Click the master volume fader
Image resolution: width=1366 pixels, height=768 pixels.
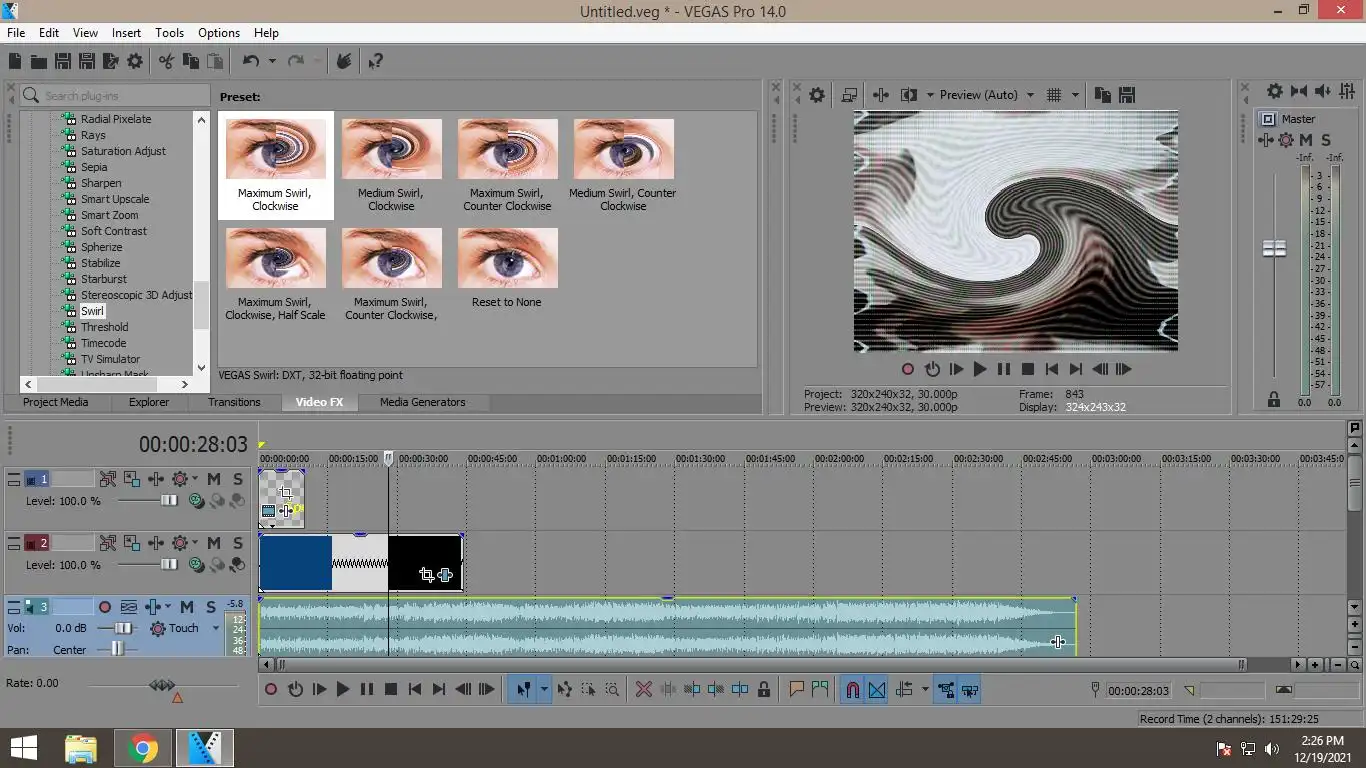pyautogui.click(x=1274, y=248)
